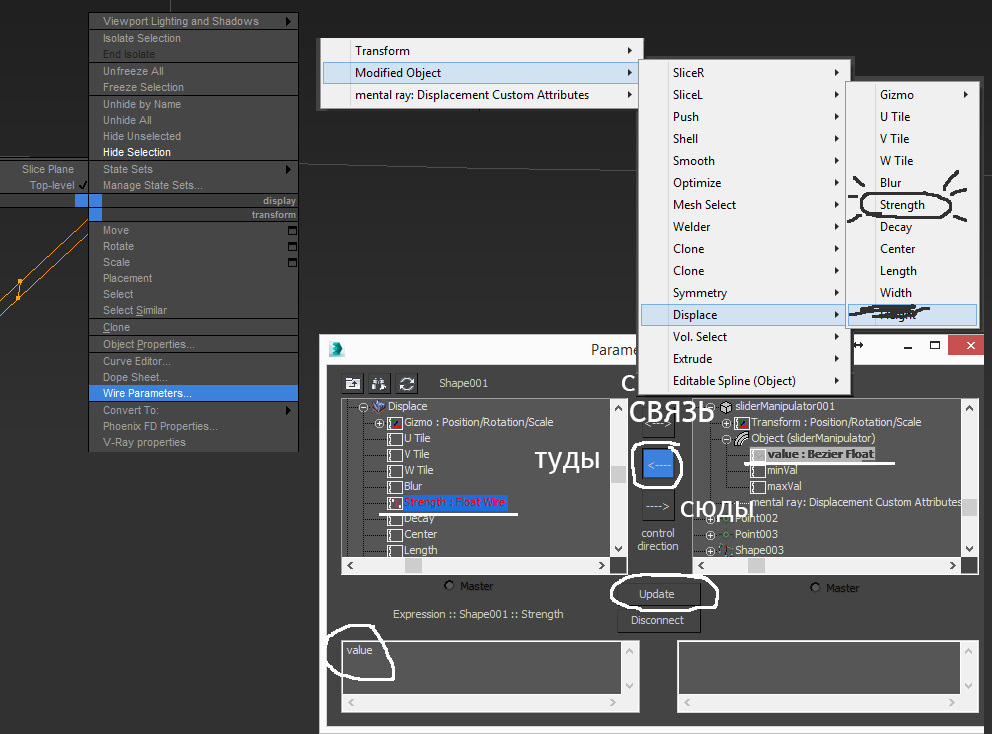Click the Object (sliderManipulator) icon

[741, 439]
